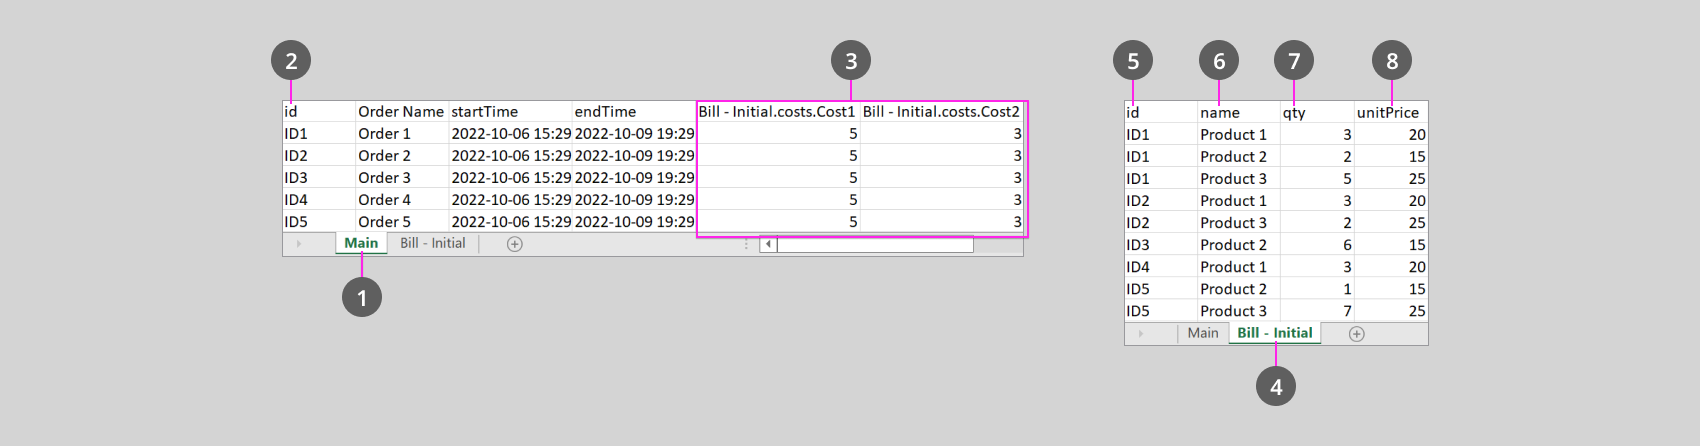1700x446 pixels.
Task: Click the numbered callout badge 2
Action: click(291, 61)
